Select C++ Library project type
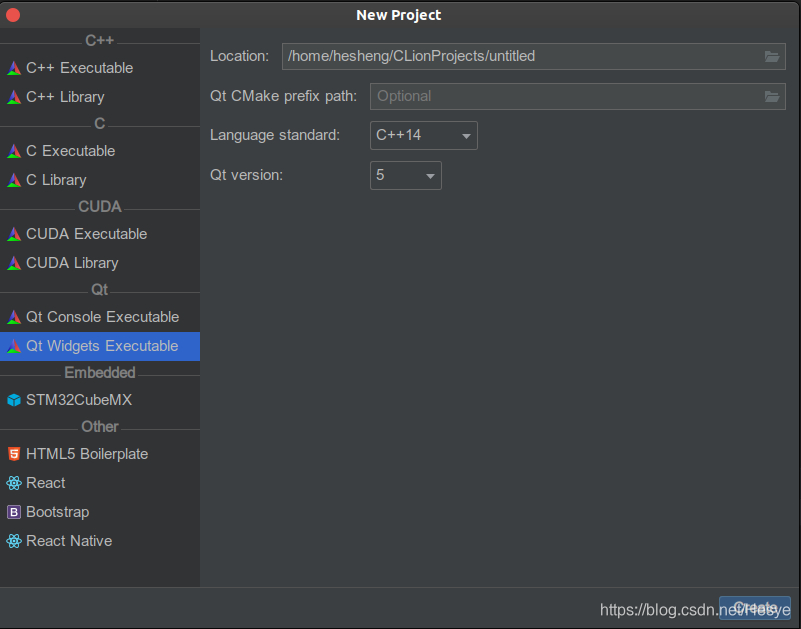Viewport: 801px width, 629px height. (100, 97)
